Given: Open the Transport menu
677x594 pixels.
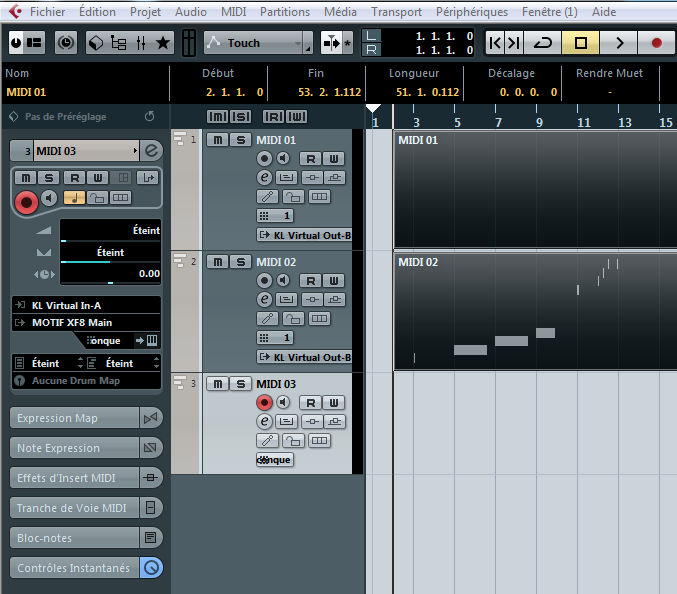Looking at the screenshot, I should 396,12.
